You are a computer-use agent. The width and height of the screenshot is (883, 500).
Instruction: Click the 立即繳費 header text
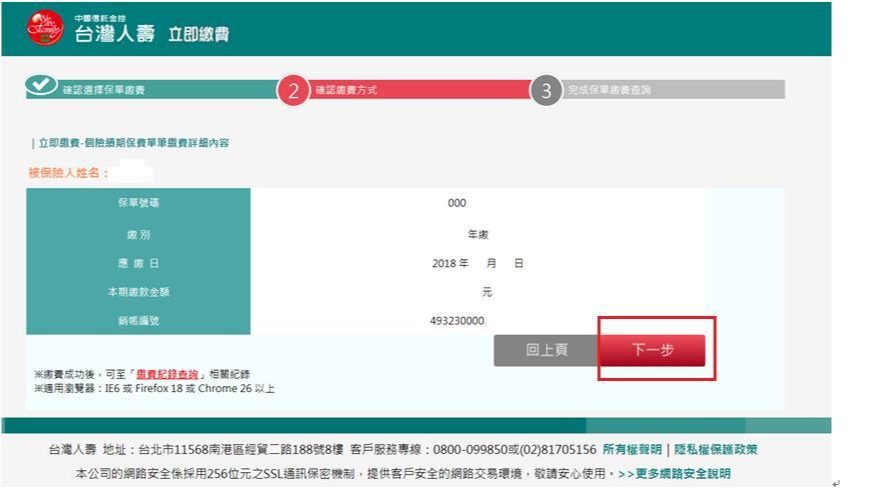198,34
